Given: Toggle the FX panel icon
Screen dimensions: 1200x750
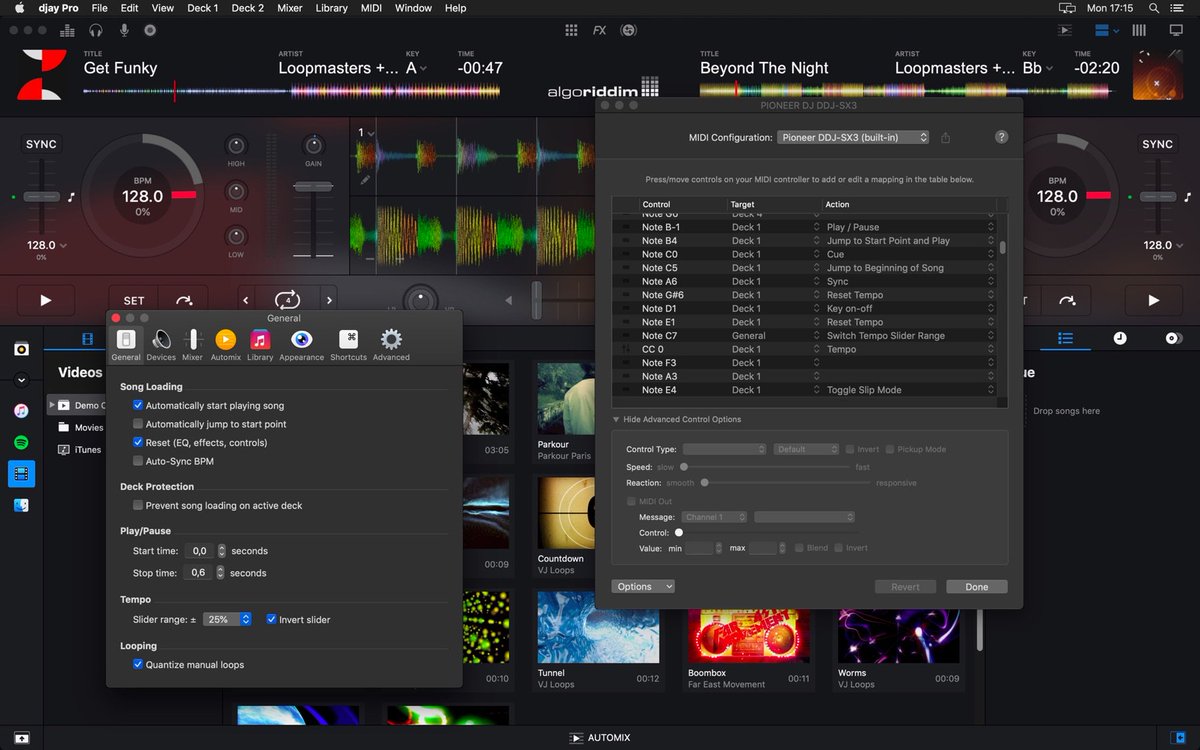Looking at the screenshot, I should point(600,30).
